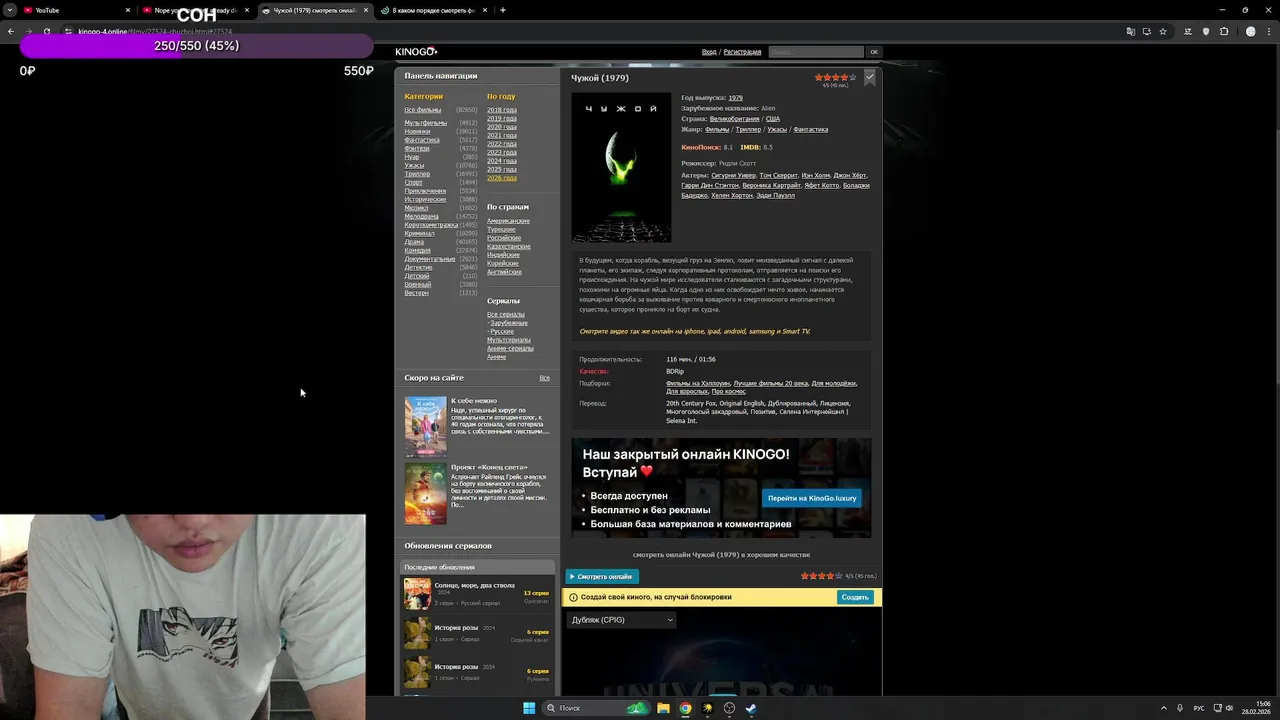This screenshot has height=720, width=1280.
Task: Click the volume icon in the system tray
Action: point(1229,708)
